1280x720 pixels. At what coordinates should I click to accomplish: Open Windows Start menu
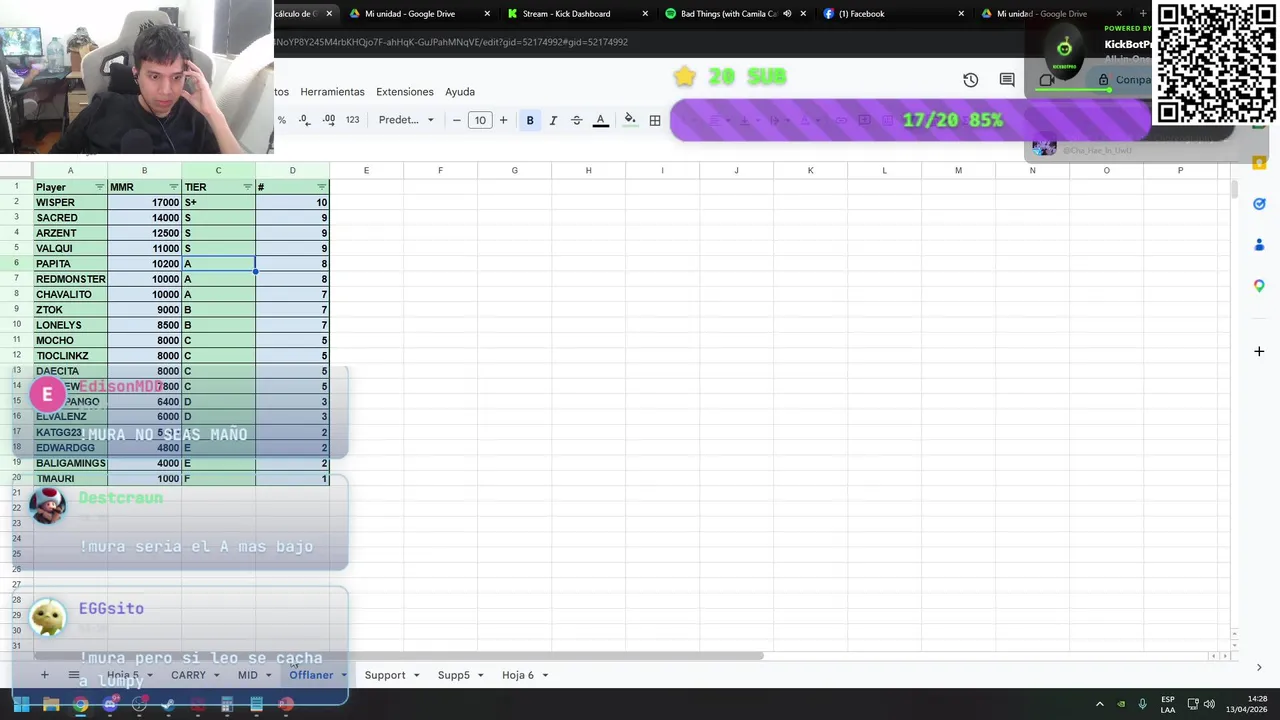click(x=21, y=705)
